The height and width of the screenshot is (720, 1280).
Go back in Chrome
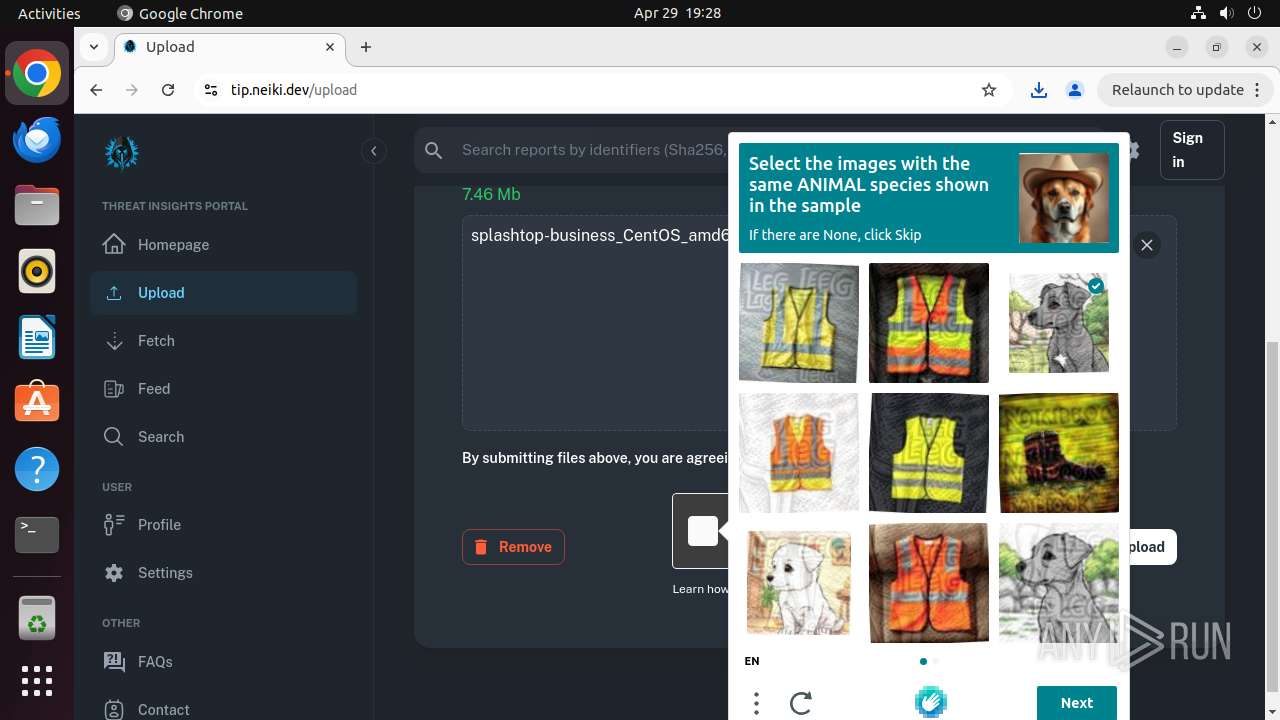96,90
